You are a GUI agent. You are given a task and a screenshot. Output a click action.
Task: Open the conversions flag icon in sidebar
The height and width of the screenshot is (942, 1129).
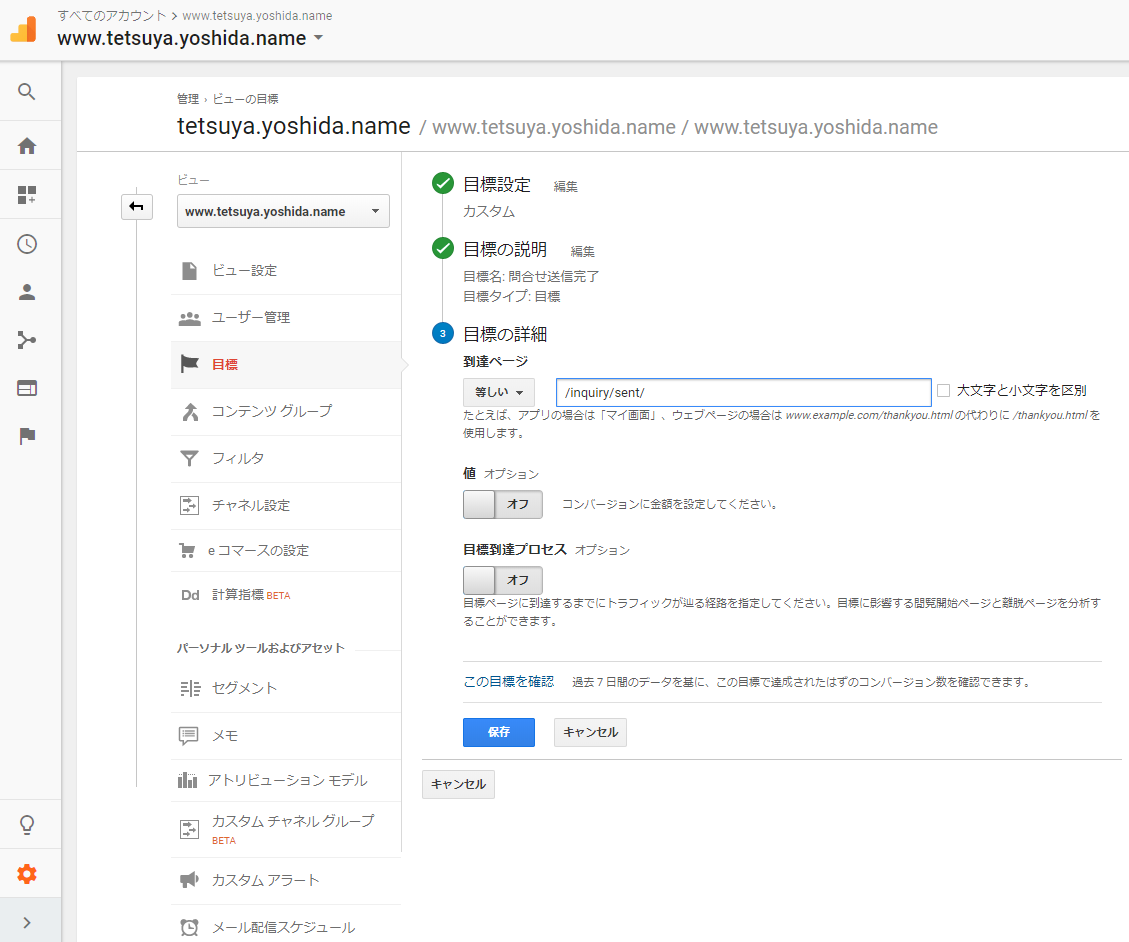click(x=27, y=436)
